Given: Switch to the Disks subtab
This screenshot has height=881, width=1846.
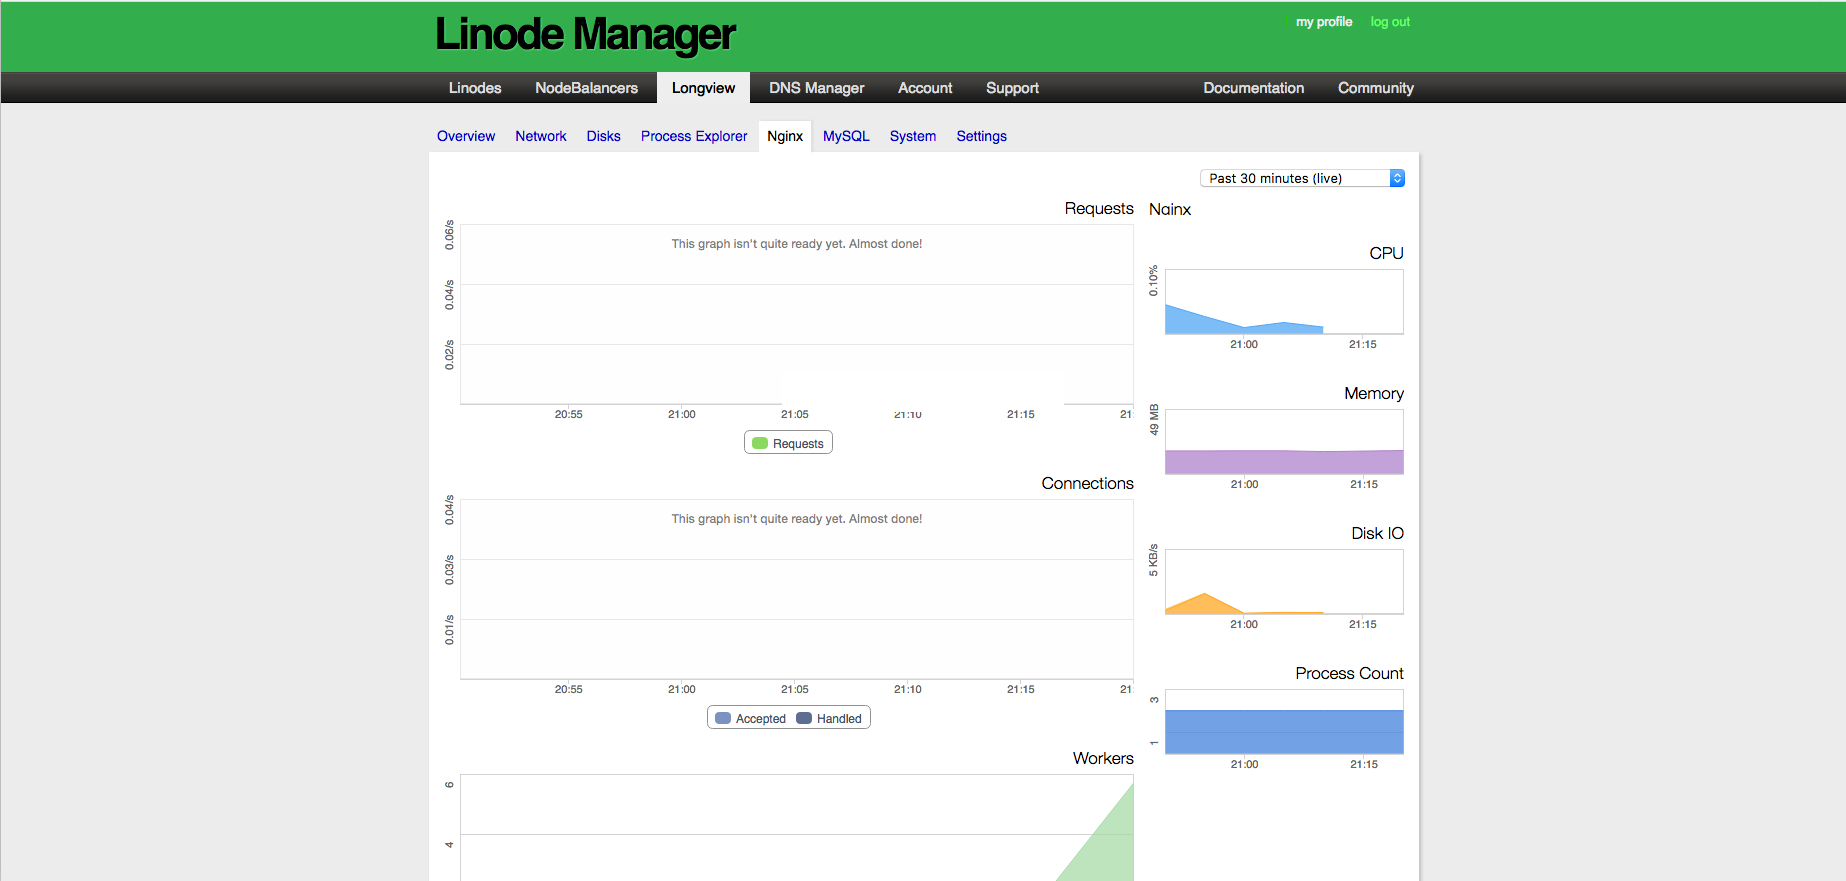Looking at the screenshot, I should click(603, 136).
